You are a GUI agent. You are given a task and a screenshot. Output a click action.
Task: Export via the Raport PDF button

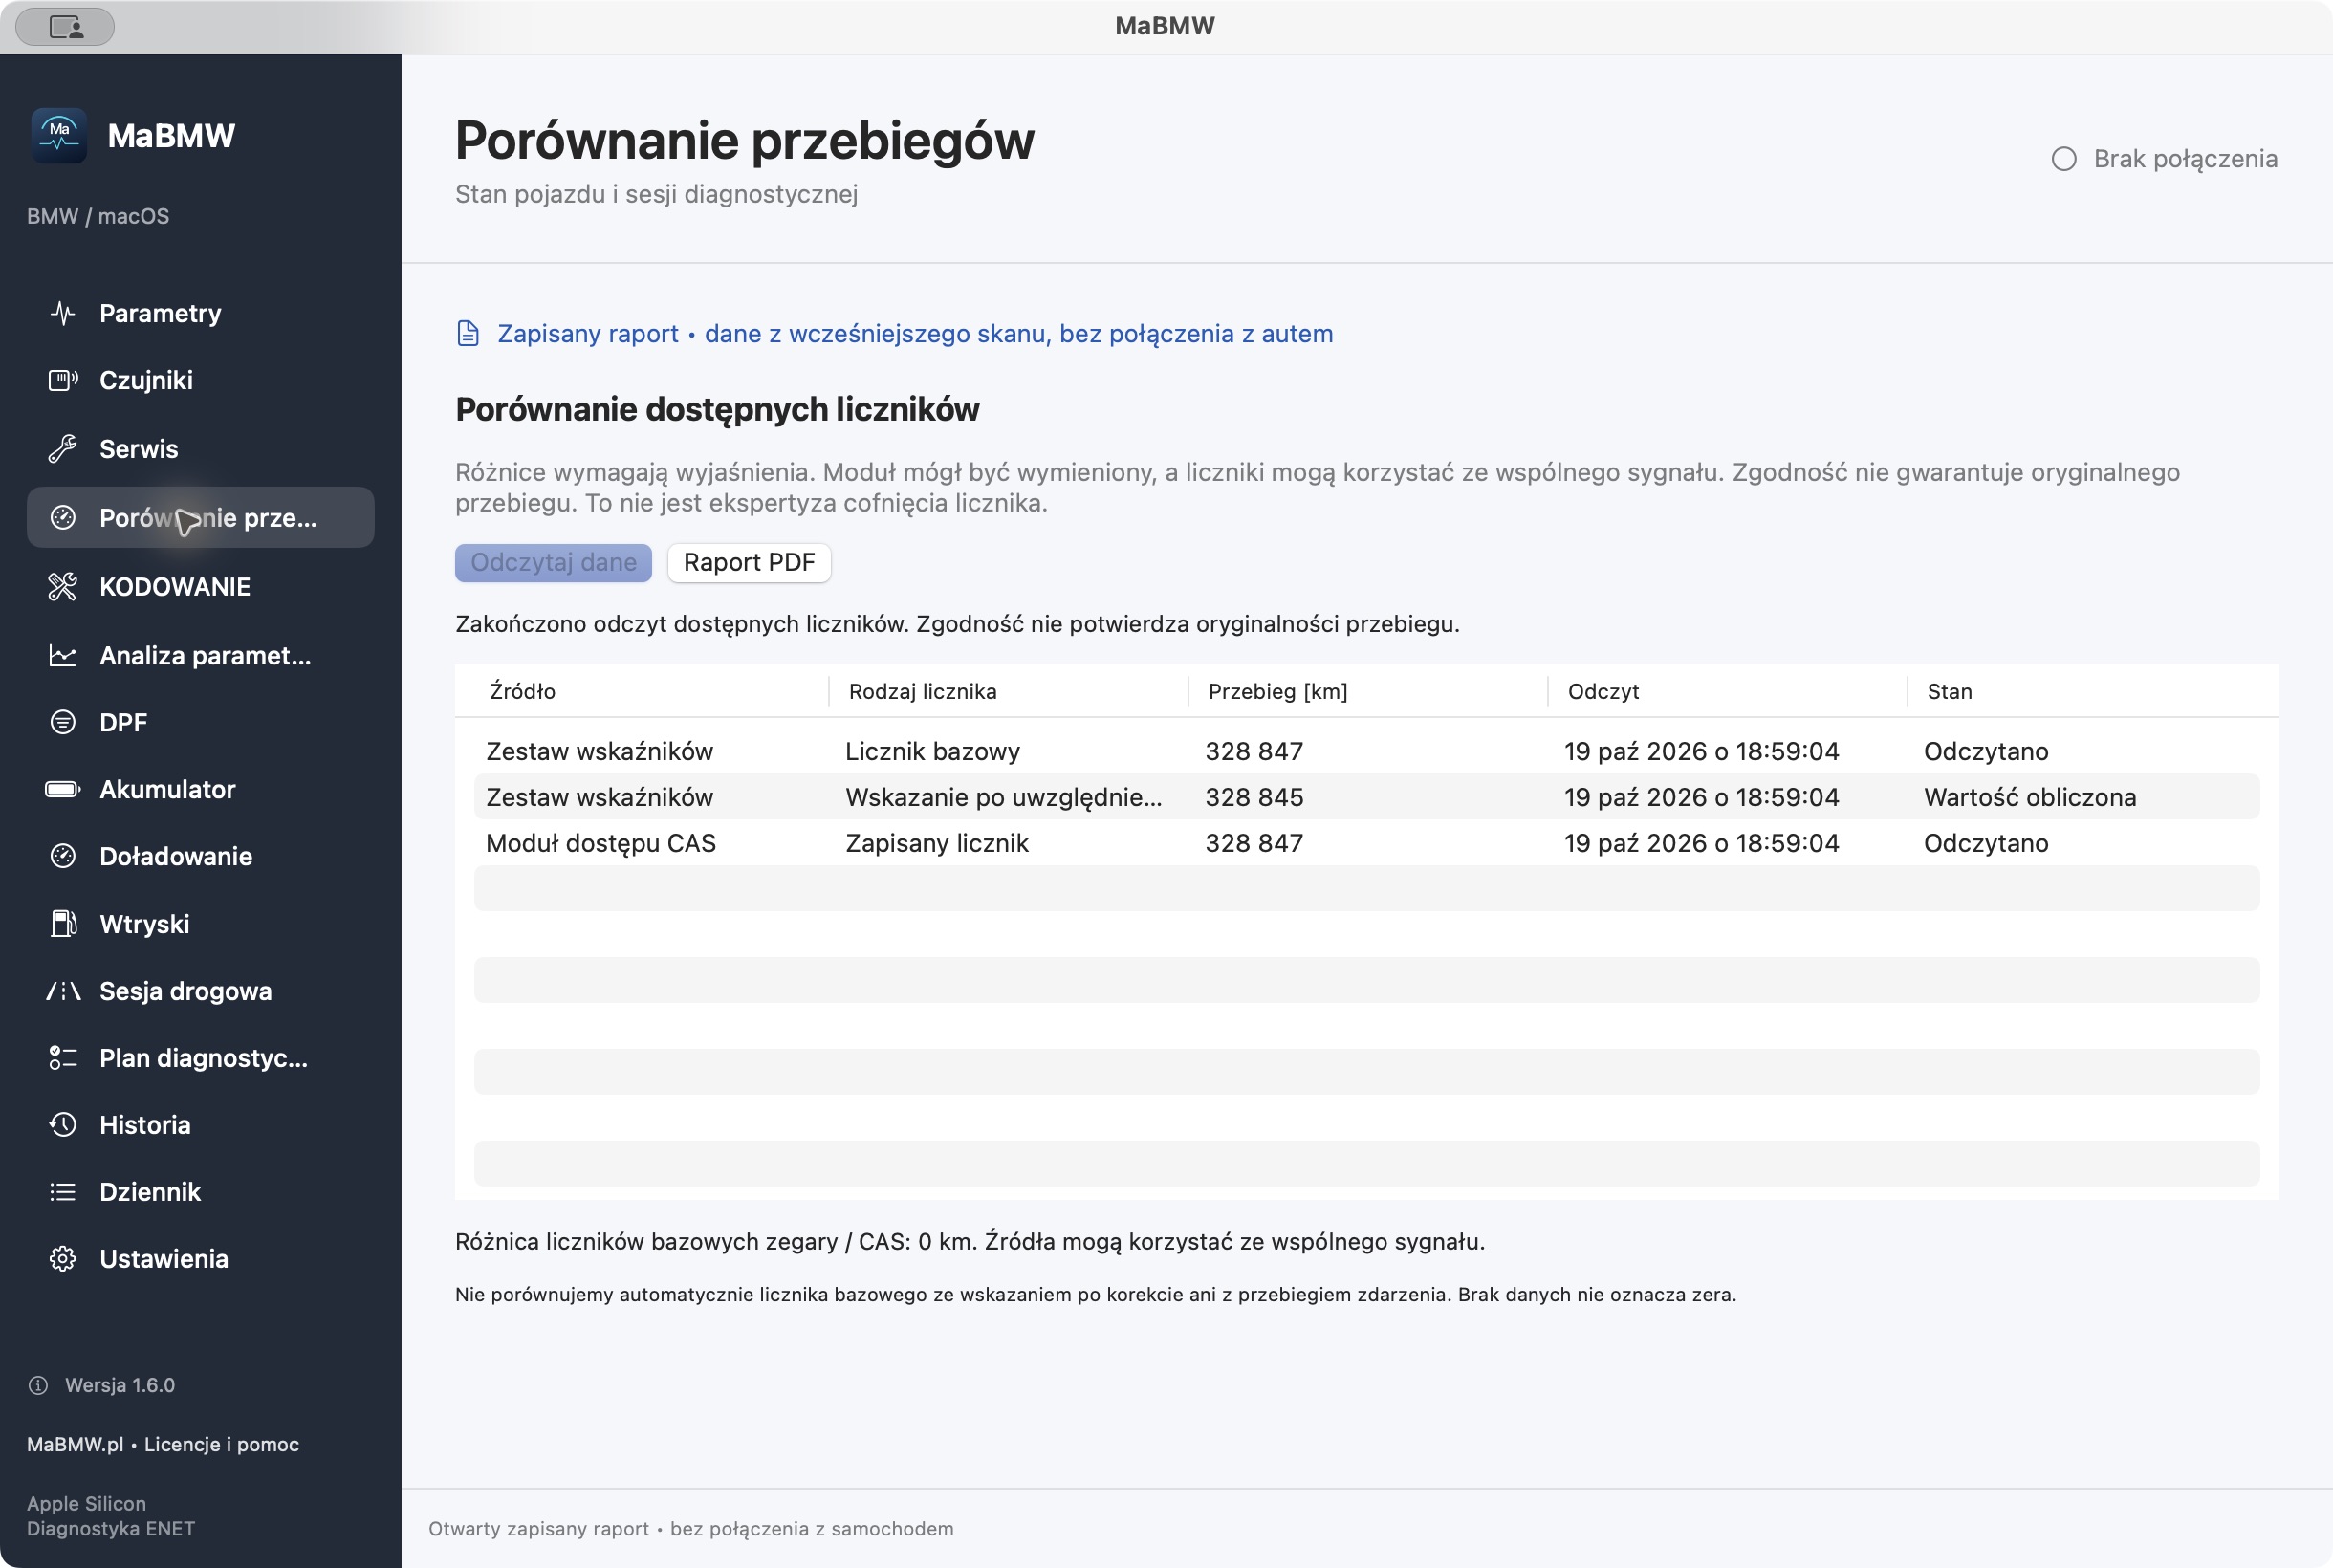click(749, 562)
